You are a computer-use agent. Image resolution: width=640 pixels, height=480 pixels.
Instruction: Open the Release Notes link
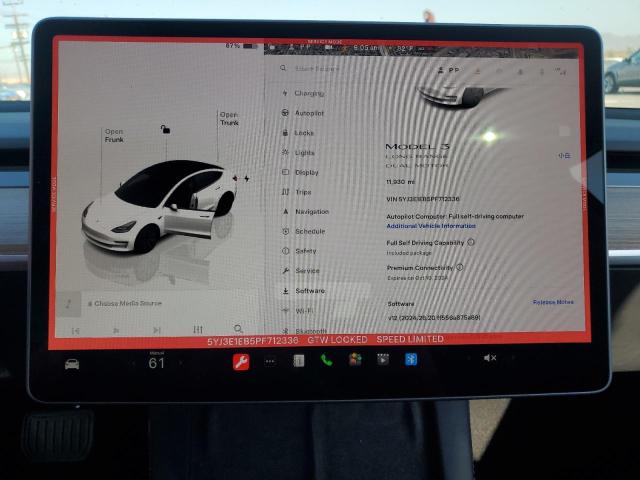point(553,302)
